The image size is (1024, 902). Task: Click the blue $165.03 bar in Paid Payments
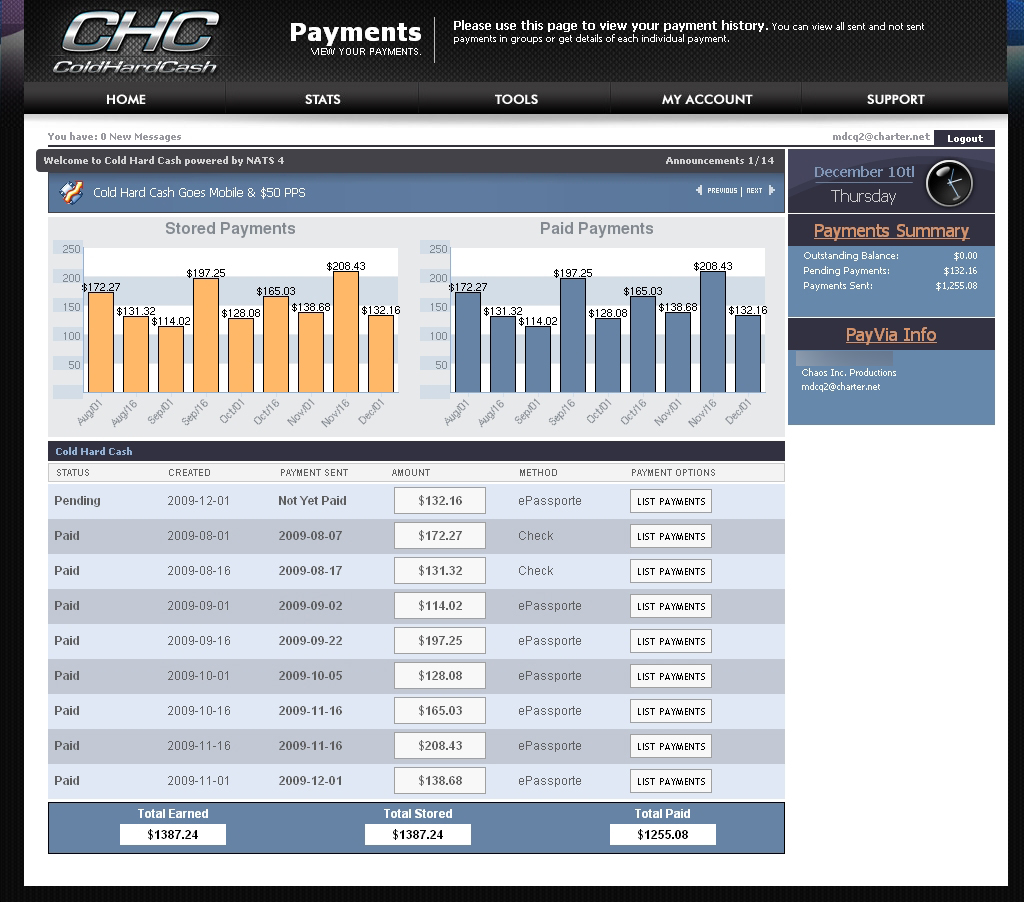pyautogui.click(x=643, y=344)
